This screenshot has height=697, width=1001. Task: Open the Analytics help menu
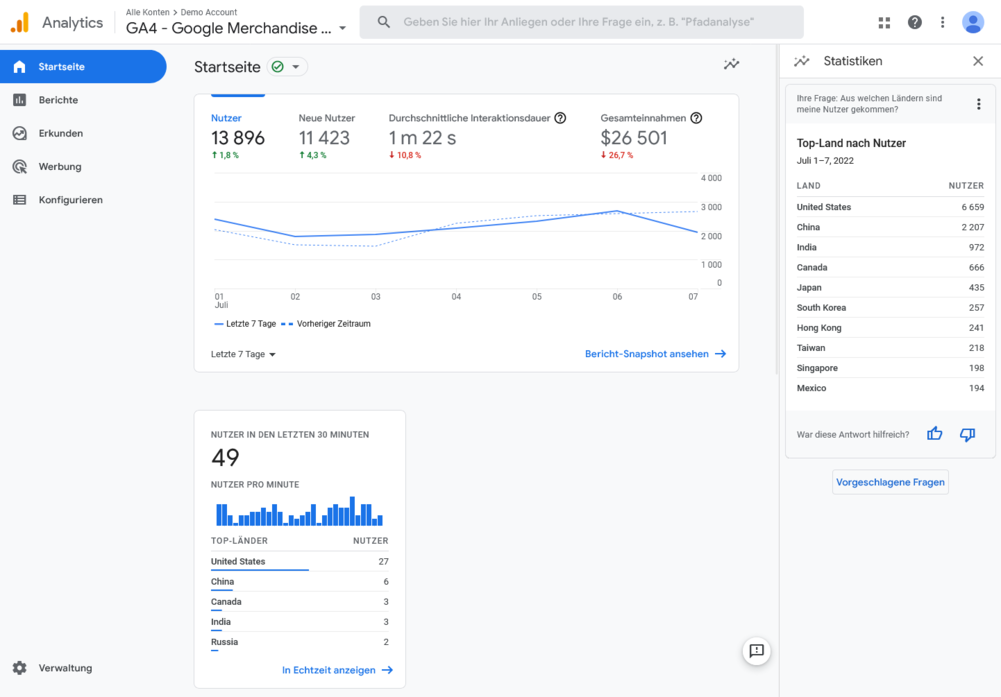pyautogui.click(x=914, y=21)
